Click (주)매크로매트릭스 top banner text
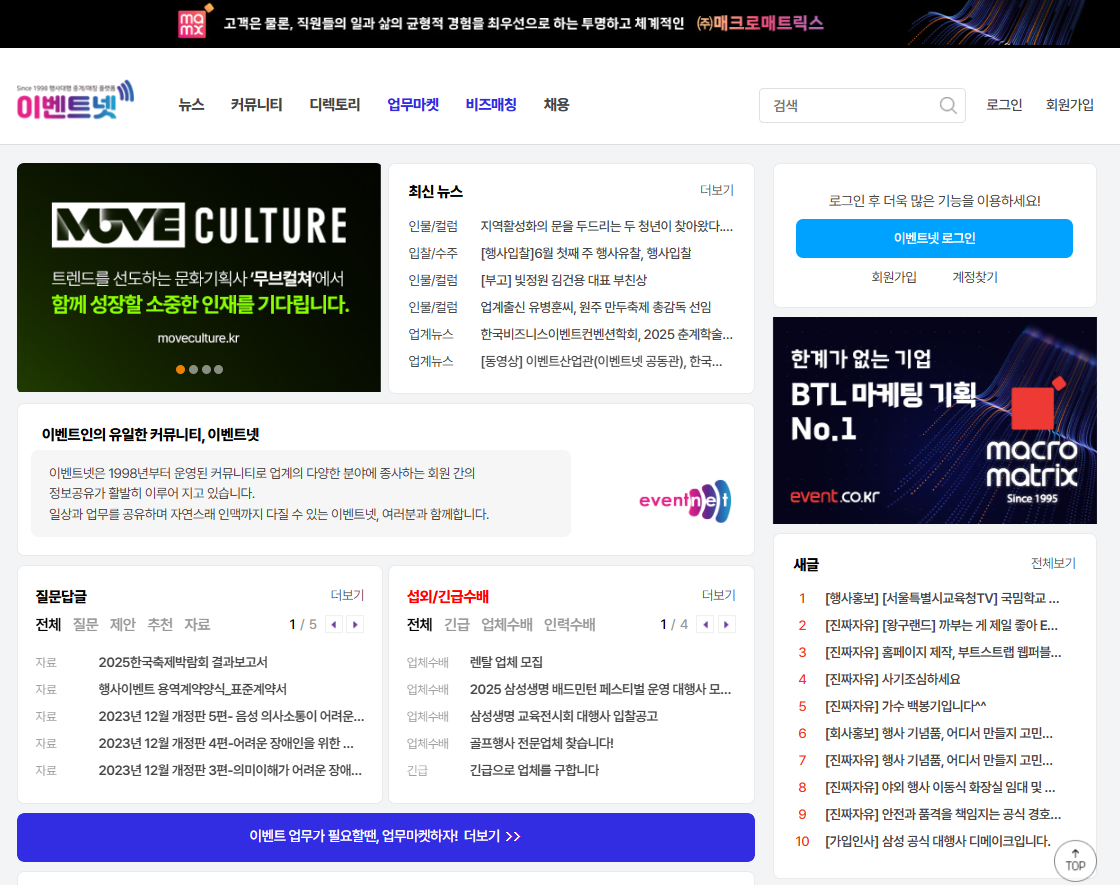This screenshot has width=1120, height=885. 760,23
